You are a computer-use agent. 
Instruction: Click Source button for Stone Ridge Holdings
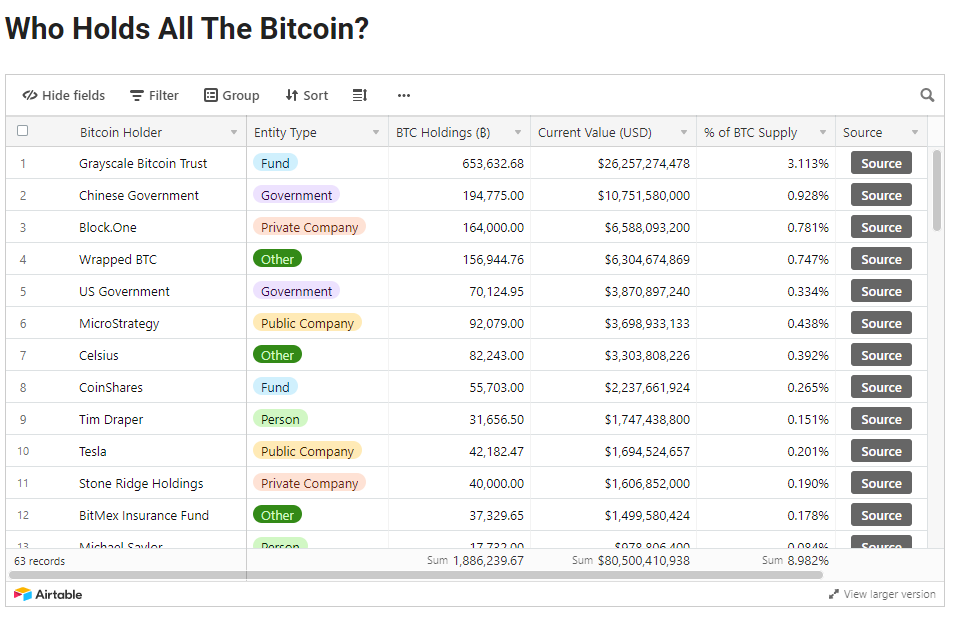[x=881, y=483]
